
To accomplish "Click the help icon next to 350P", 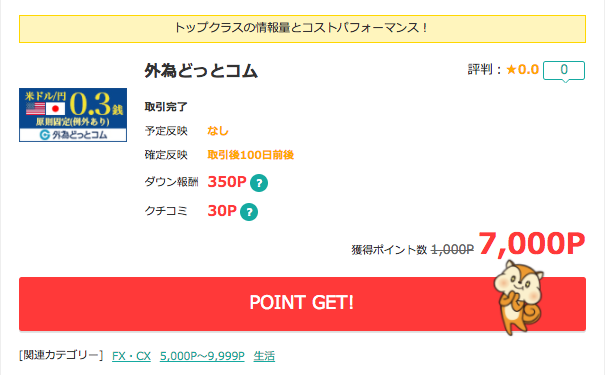I will tap(259, 183).
